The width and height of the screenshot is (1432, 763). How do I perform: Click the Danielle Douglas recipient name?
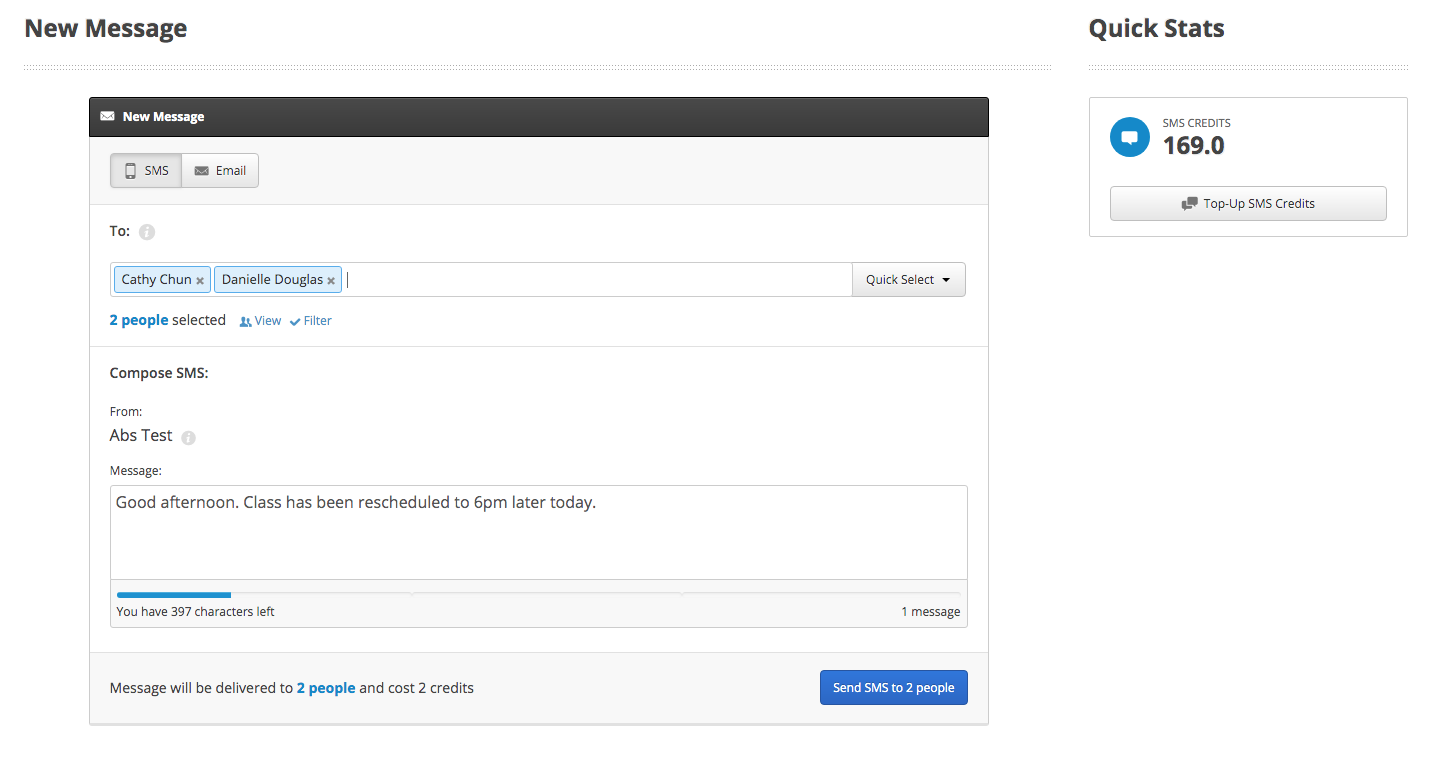pos(272,280)
